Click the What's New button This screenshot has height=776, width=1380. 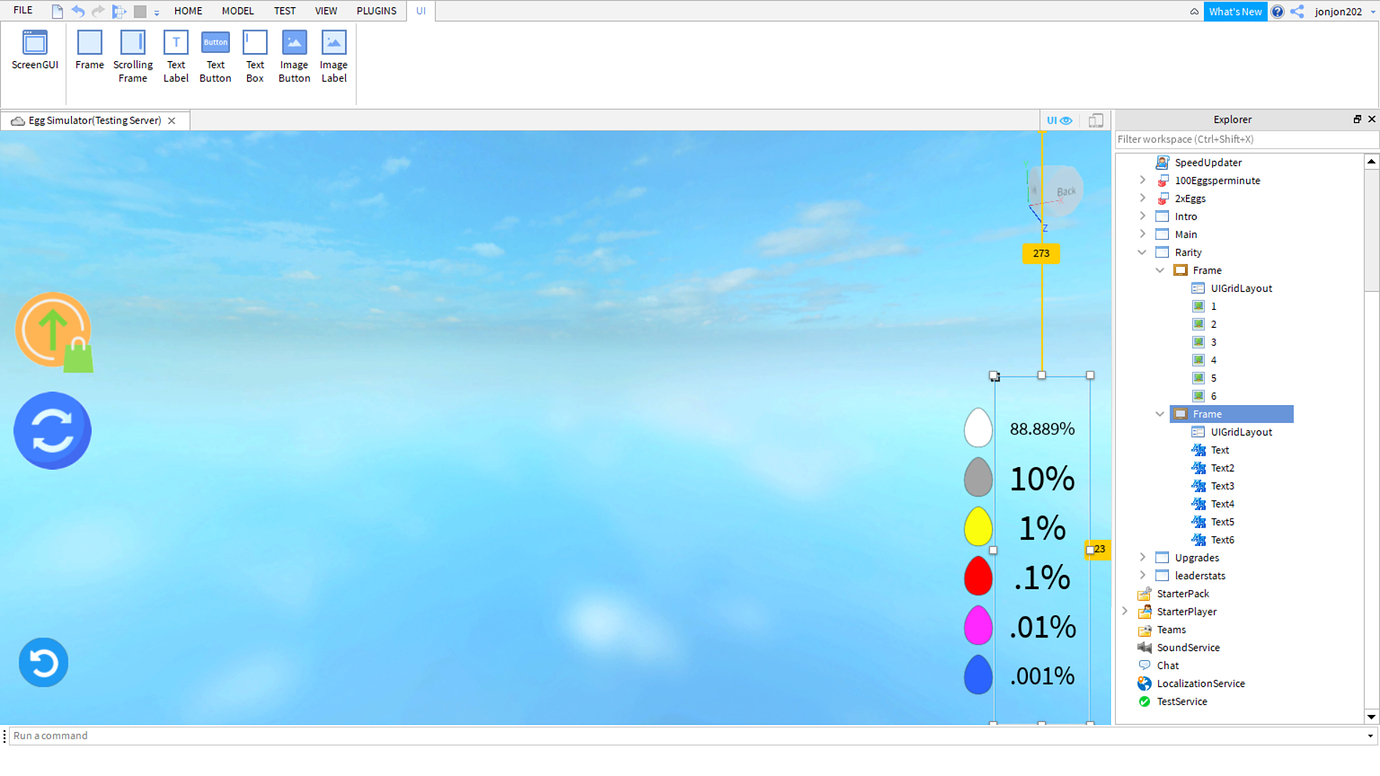[1235, 11]
